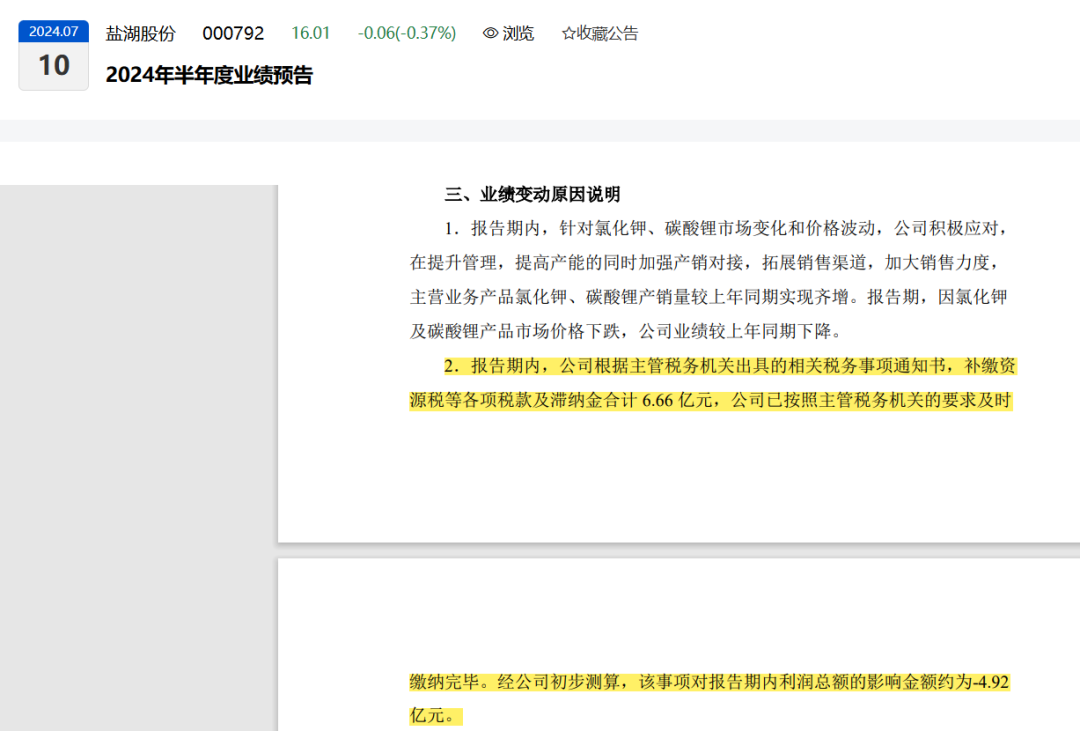Click the eye icon beside 浏览
Viewport: 1080px width, 731px height.
pyautogui.click(x=490, y=33)
